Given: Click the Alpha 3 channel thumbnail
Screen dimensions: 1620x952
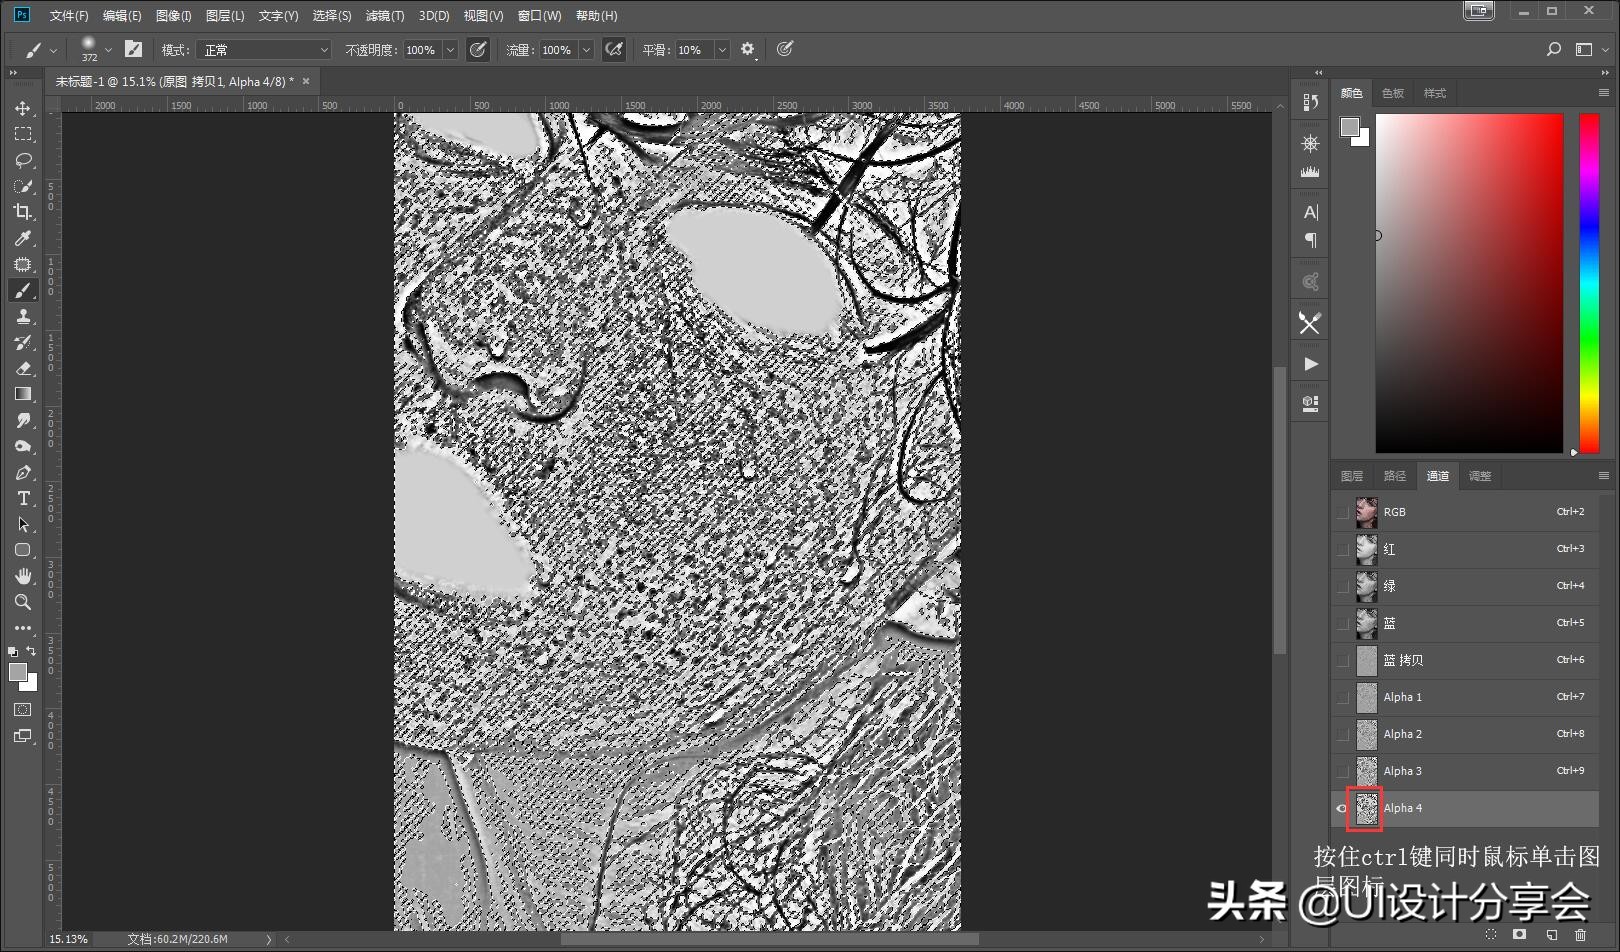Looking at the screenshot, I should point(1366,771).
